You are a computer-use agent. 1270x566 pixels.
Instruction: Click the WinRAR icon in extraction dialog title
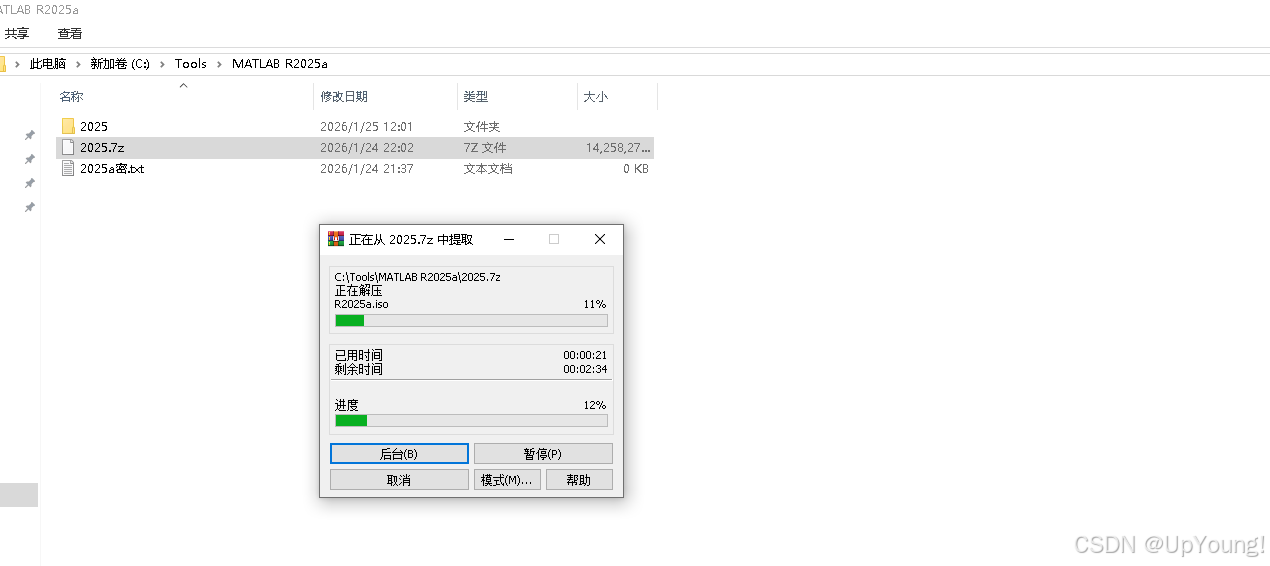pyautogui.click(x=336, y=239)
